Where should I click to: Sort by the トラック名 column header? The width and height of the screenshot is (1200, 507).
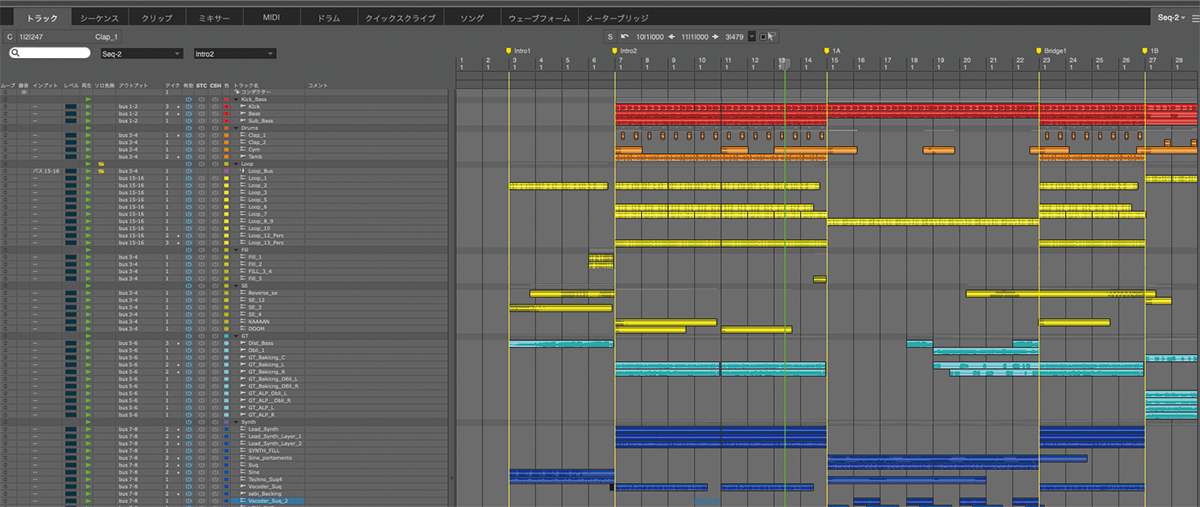coord(246,85)
